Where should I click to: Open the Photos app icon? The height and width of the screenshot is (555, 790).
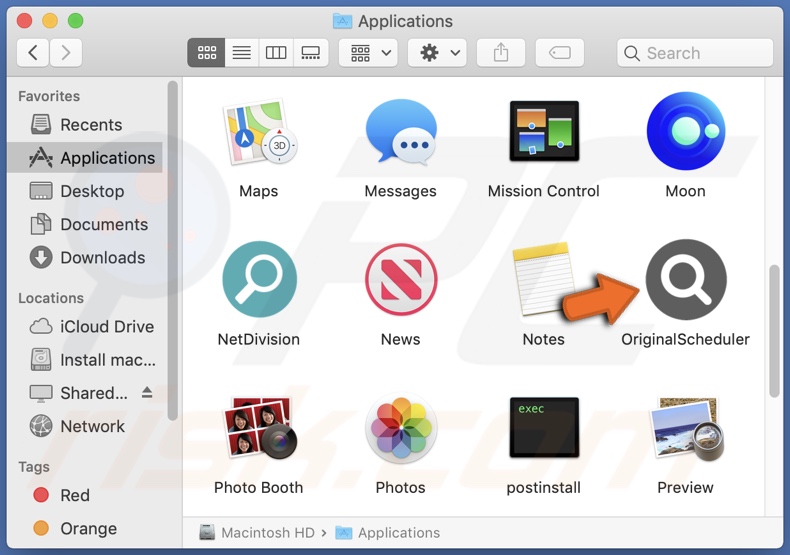pos(401,428)
